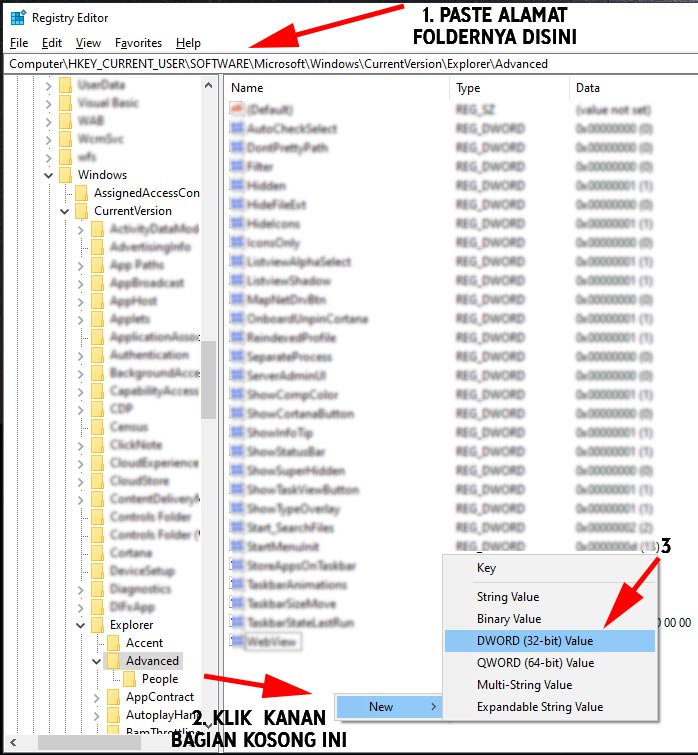Collapse the CurrentVersion tree node

(x=64, y=211)
